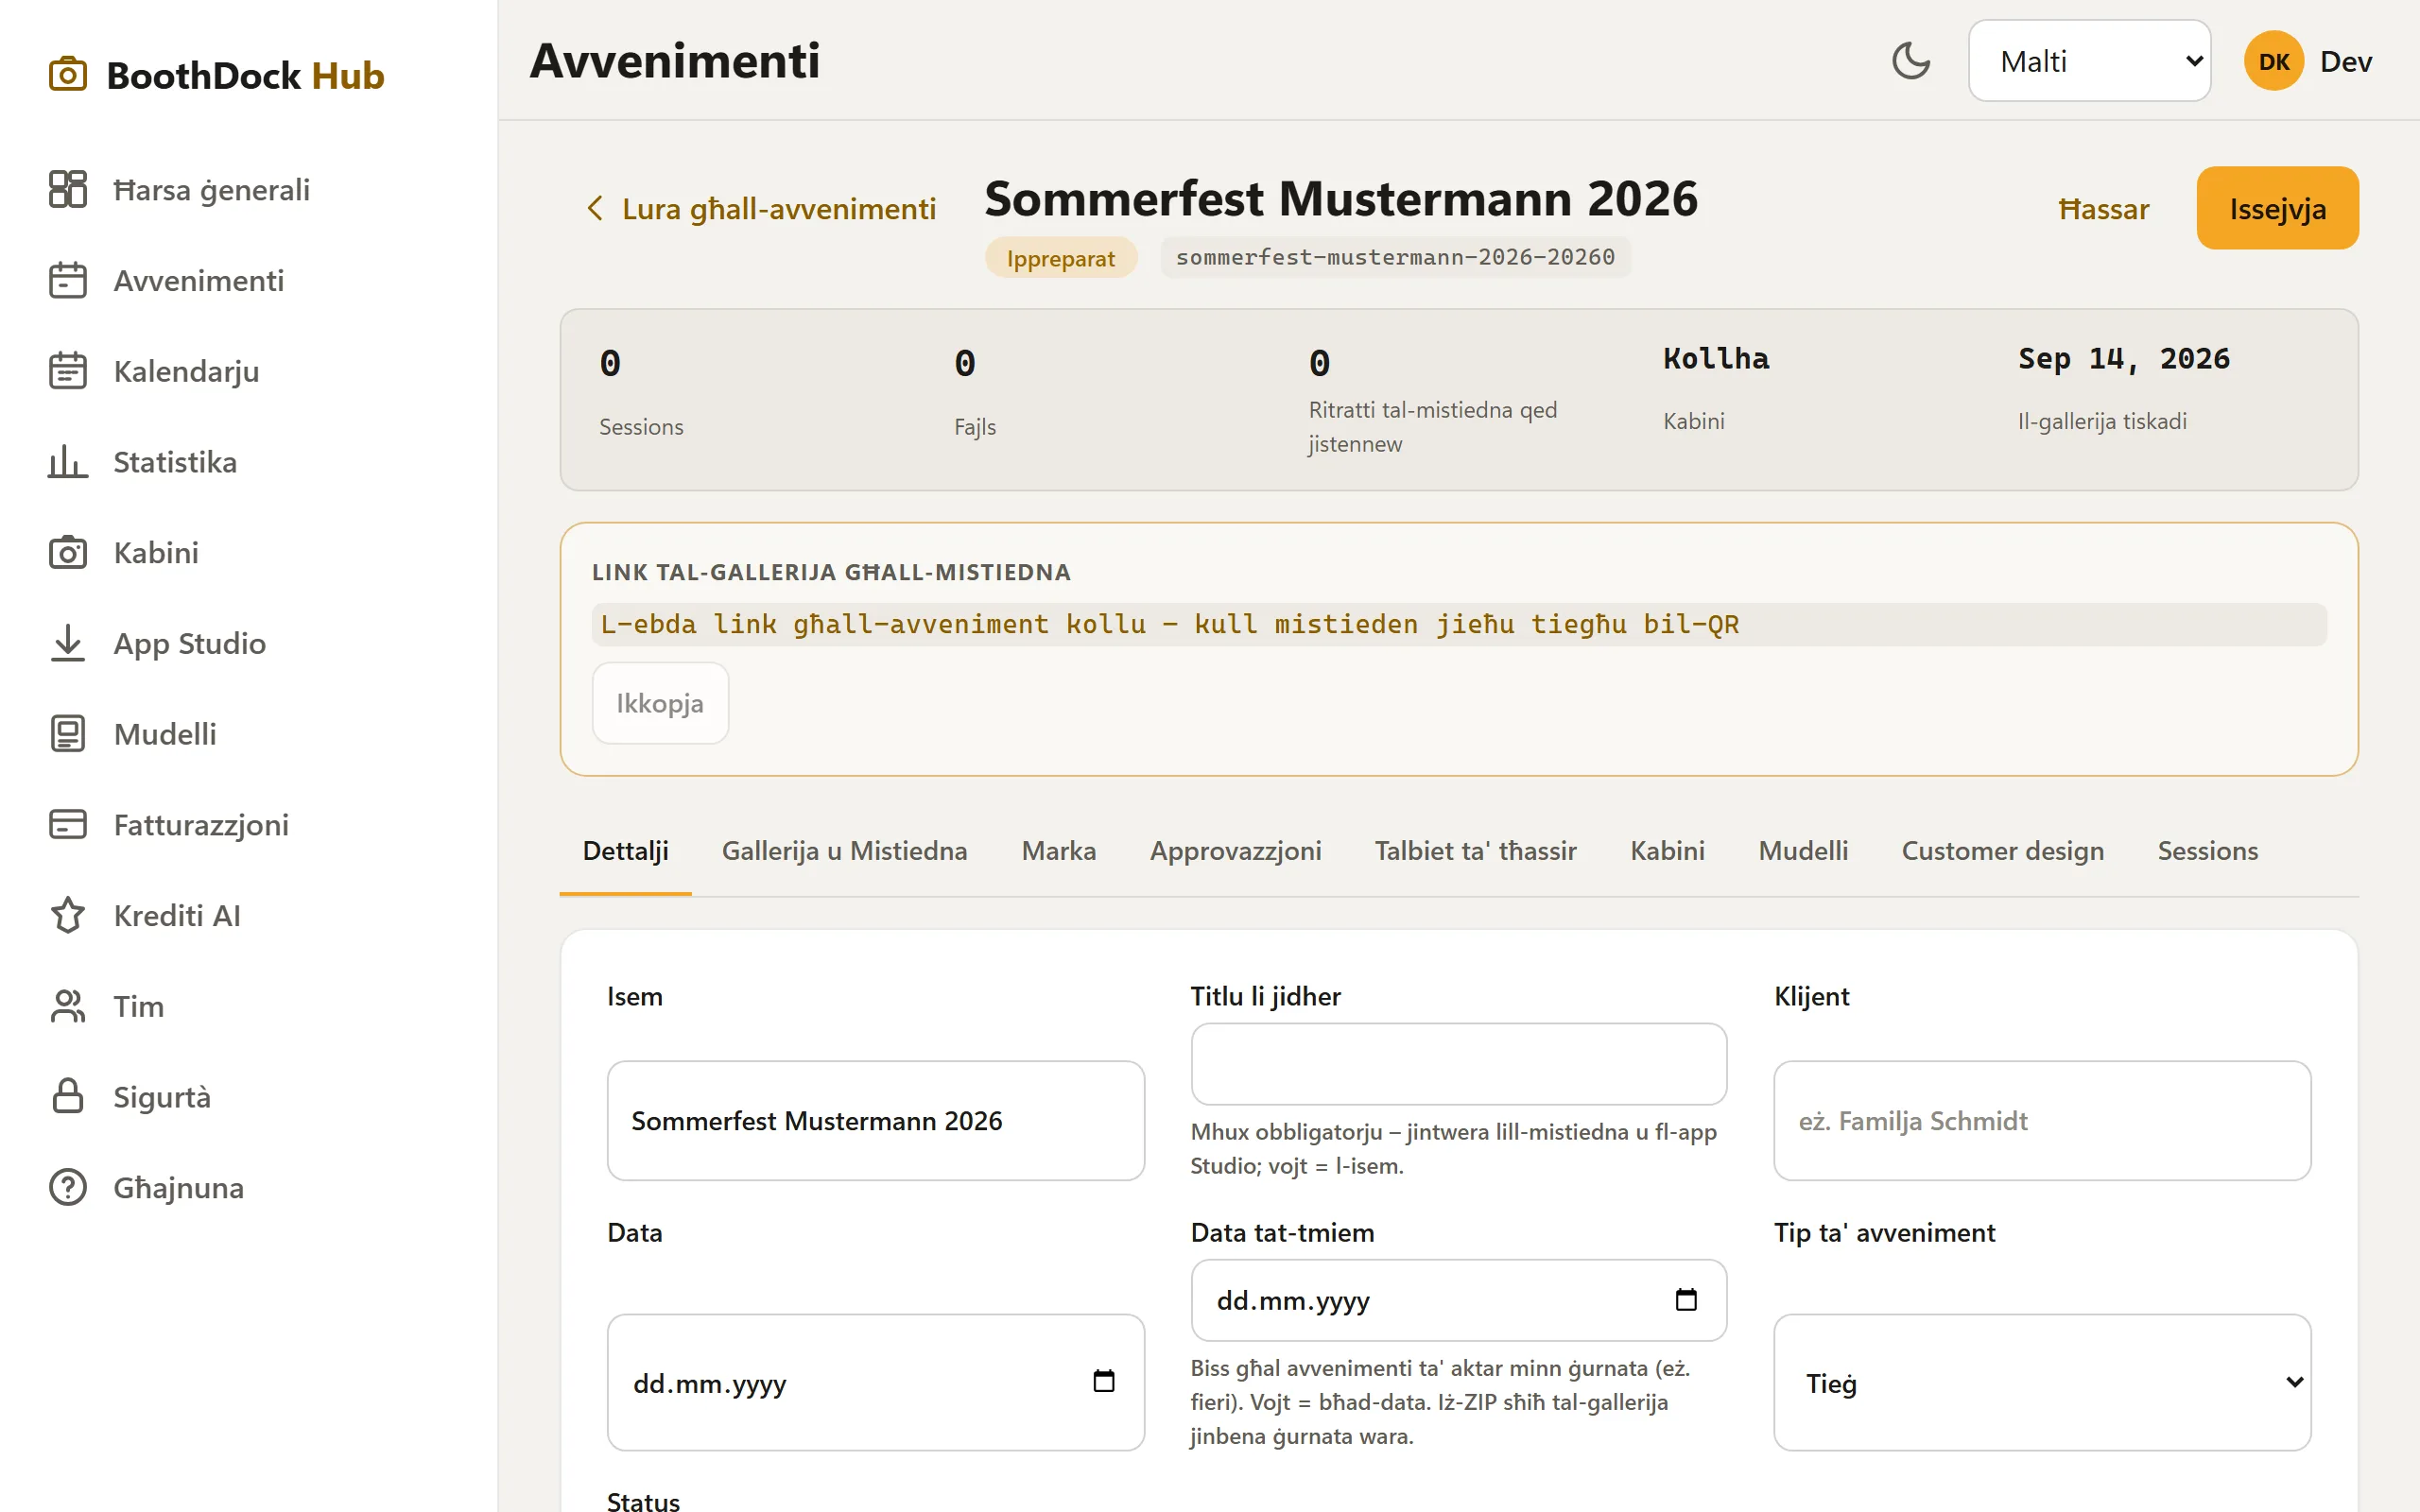Click the back chevron beside Lura għall-avvenimenti
This screenshot has width=2420, height=1512.
[x=595, y=208]
